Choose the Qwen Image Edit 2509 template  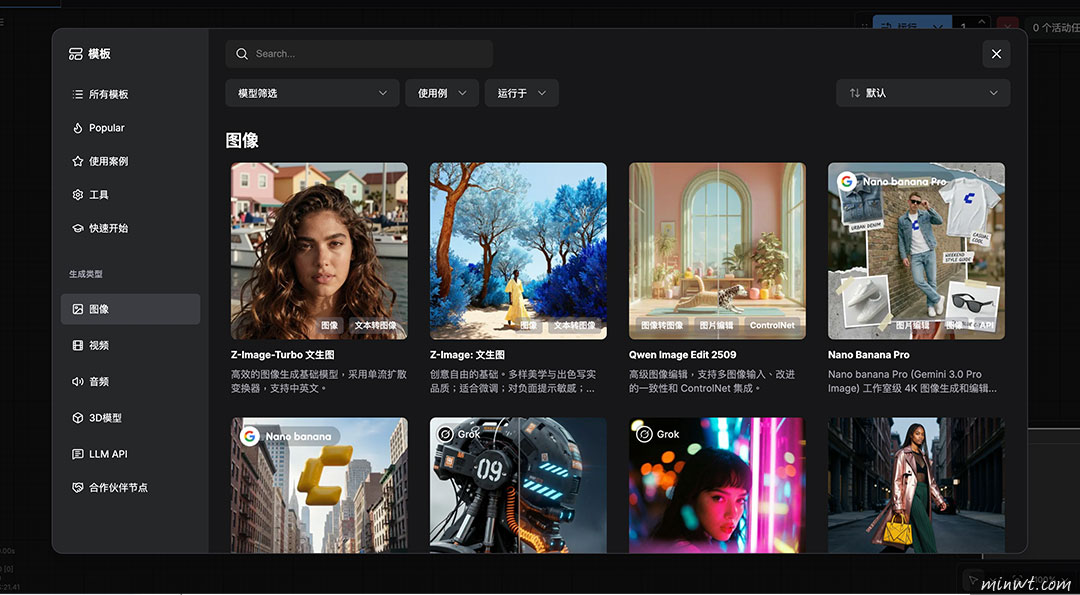[x=717, y=250]
